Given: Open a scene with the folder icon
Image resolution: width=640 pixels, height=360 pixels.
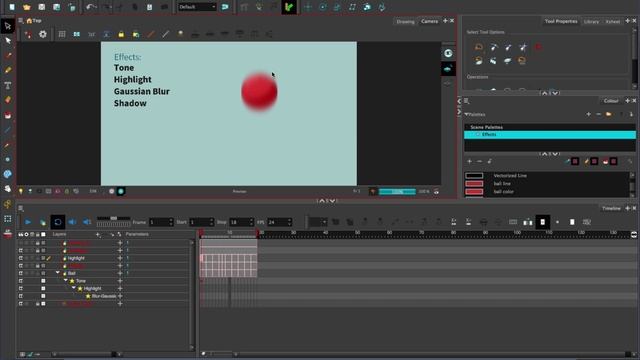Looking at the screenshot, I should (x=27, y=7).
